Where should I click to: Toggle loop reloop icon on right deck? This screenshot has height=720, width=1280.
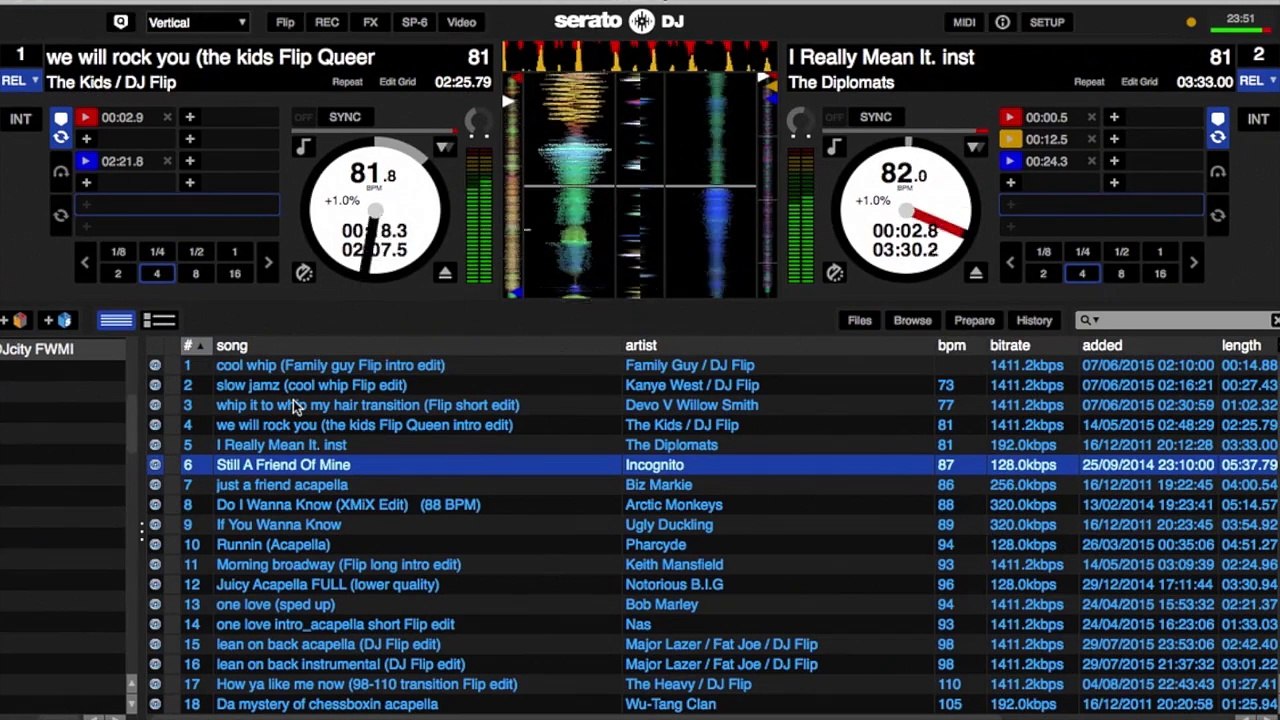tap(1217, 215)
